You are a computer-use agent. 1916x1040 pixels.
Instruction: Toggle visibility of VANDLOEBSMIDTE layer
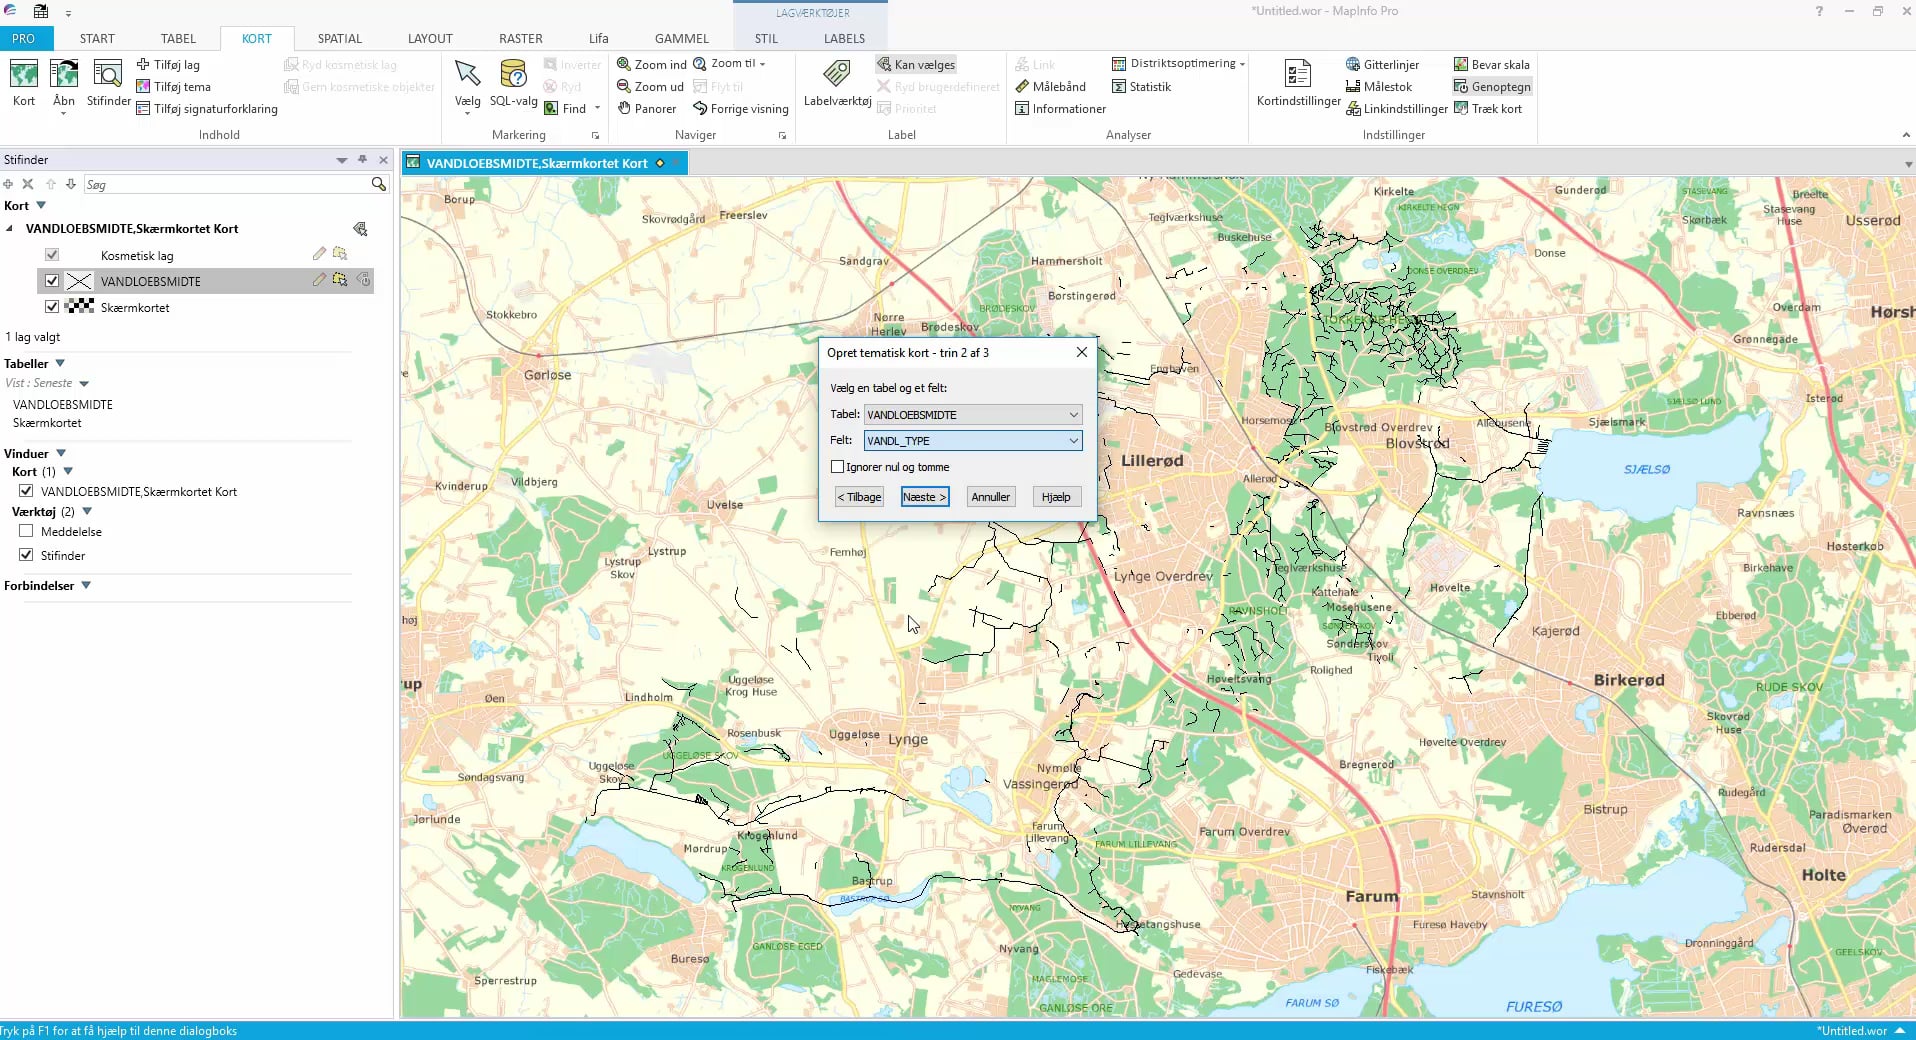pos(51,281)
